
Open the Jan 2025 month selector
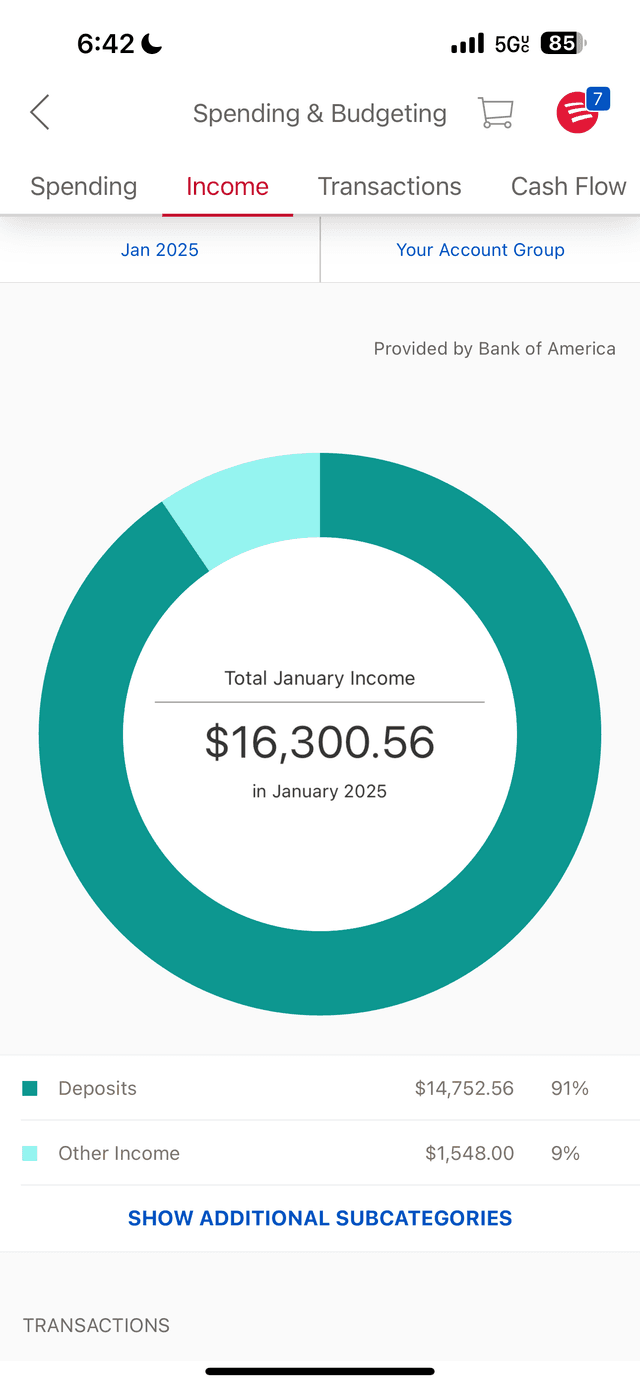(x=159, y=249)
